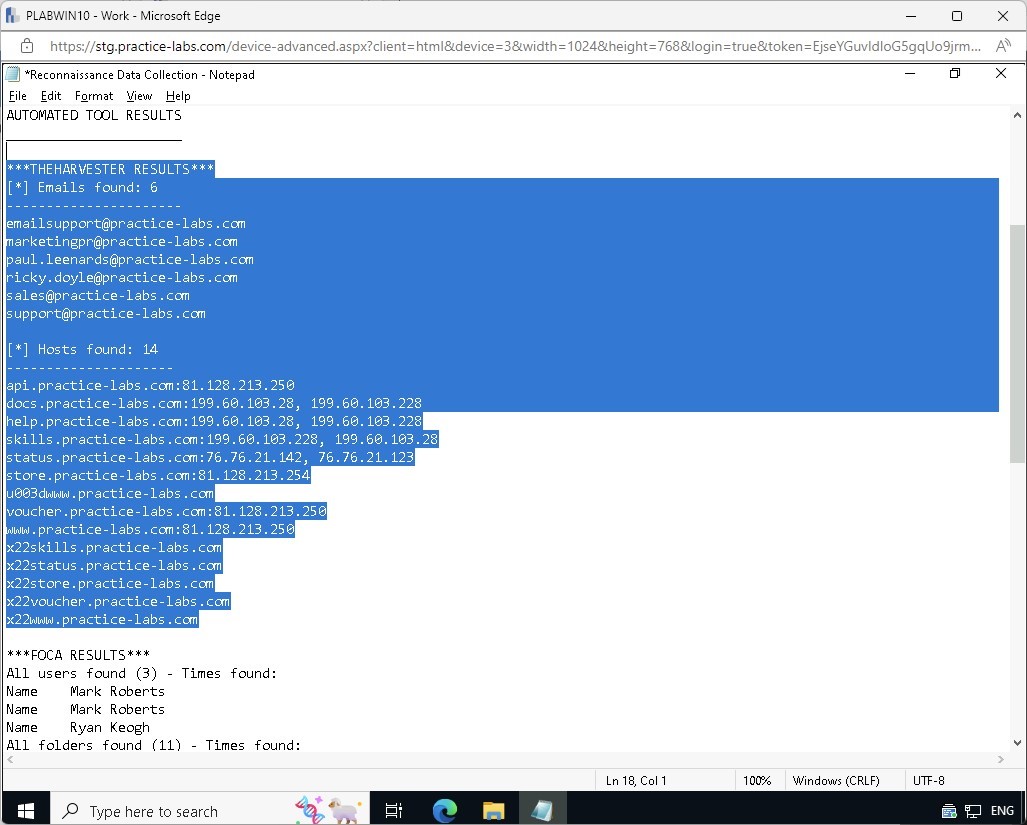Click the site lock icon in address bar
This screenshot has width=1027, height=825.
coord(27,46)
